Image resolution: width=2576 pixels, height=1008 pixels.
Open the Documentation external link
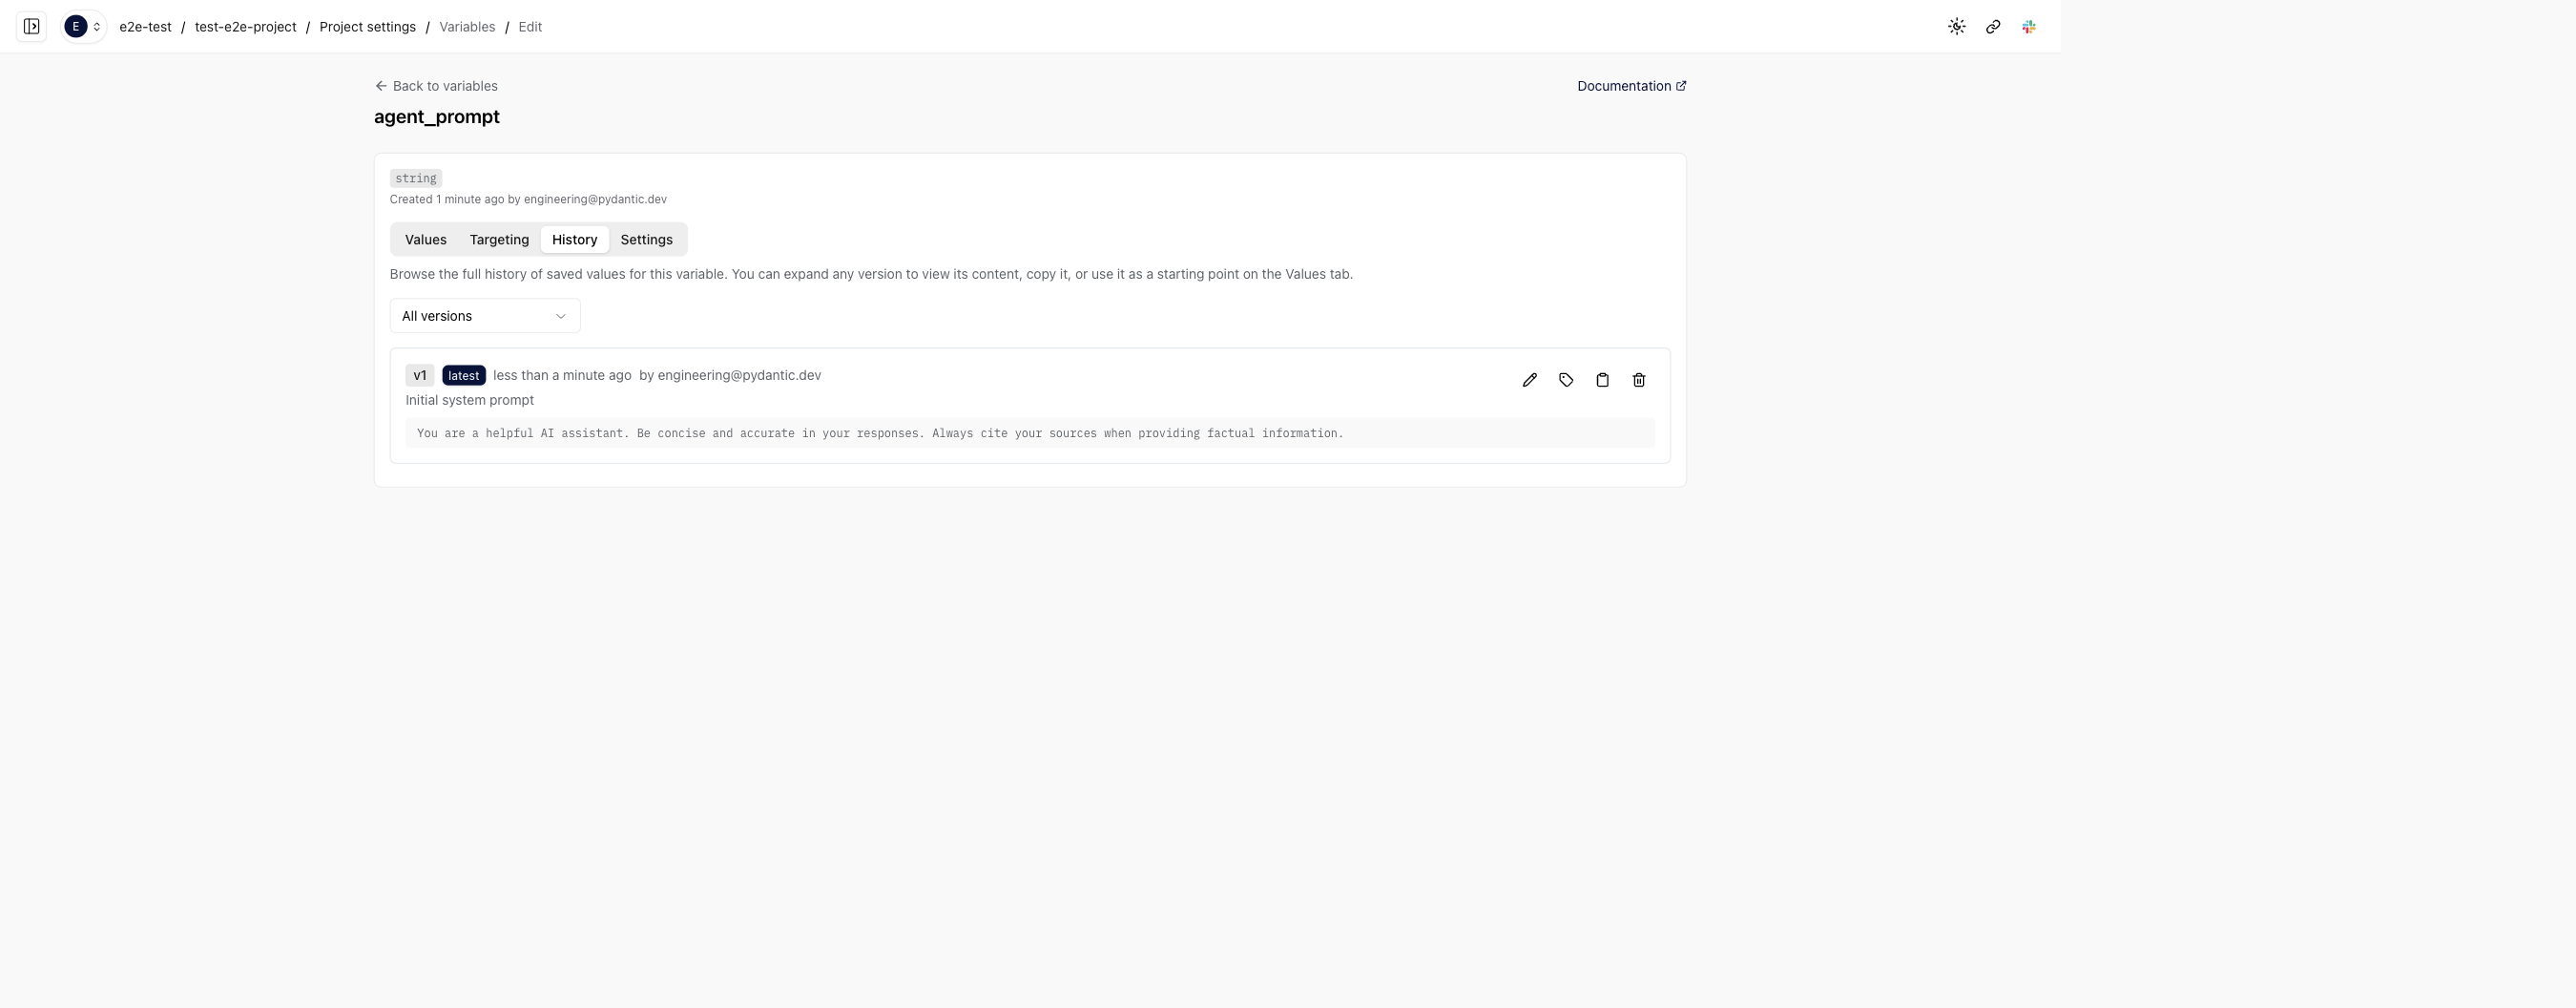[1631, 86]
